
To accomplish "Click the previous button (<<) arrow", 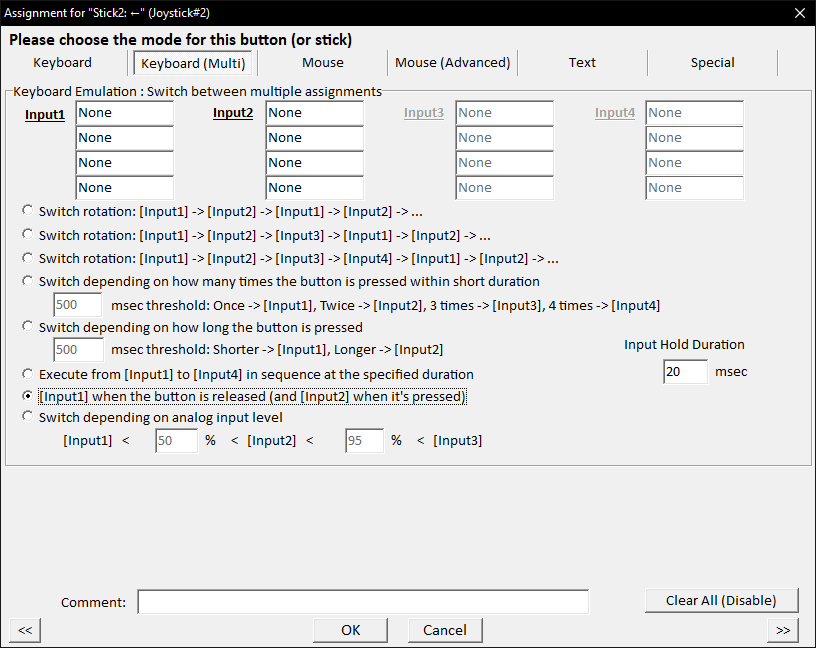I will [x=24, y=630].
